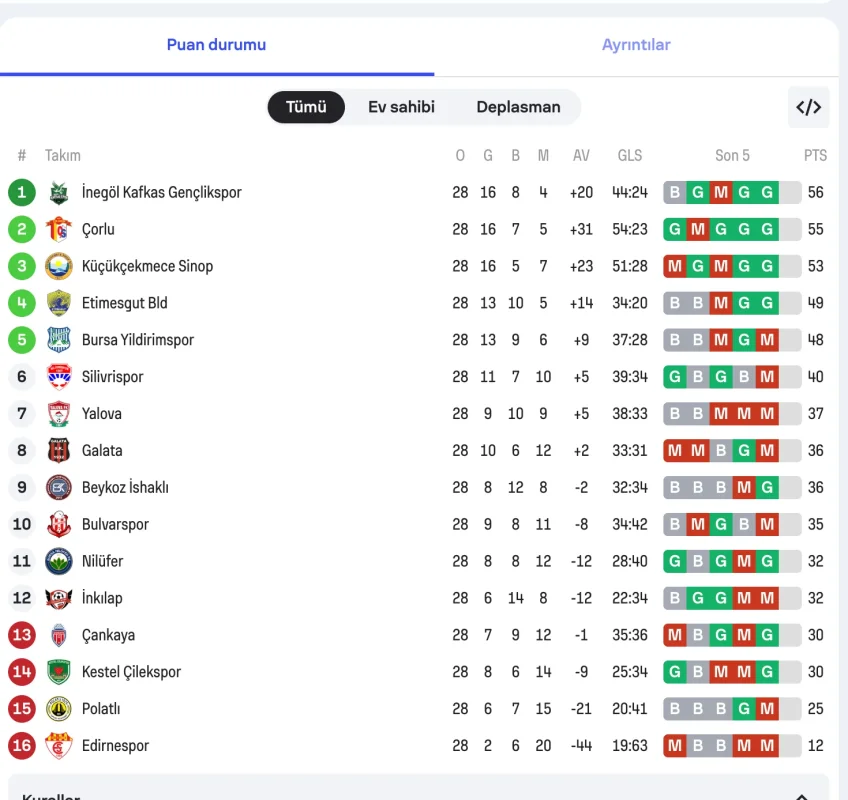
Task: Click the İnegöl Kafkas Gençlikspor team logo
Action: coord(59,192)
